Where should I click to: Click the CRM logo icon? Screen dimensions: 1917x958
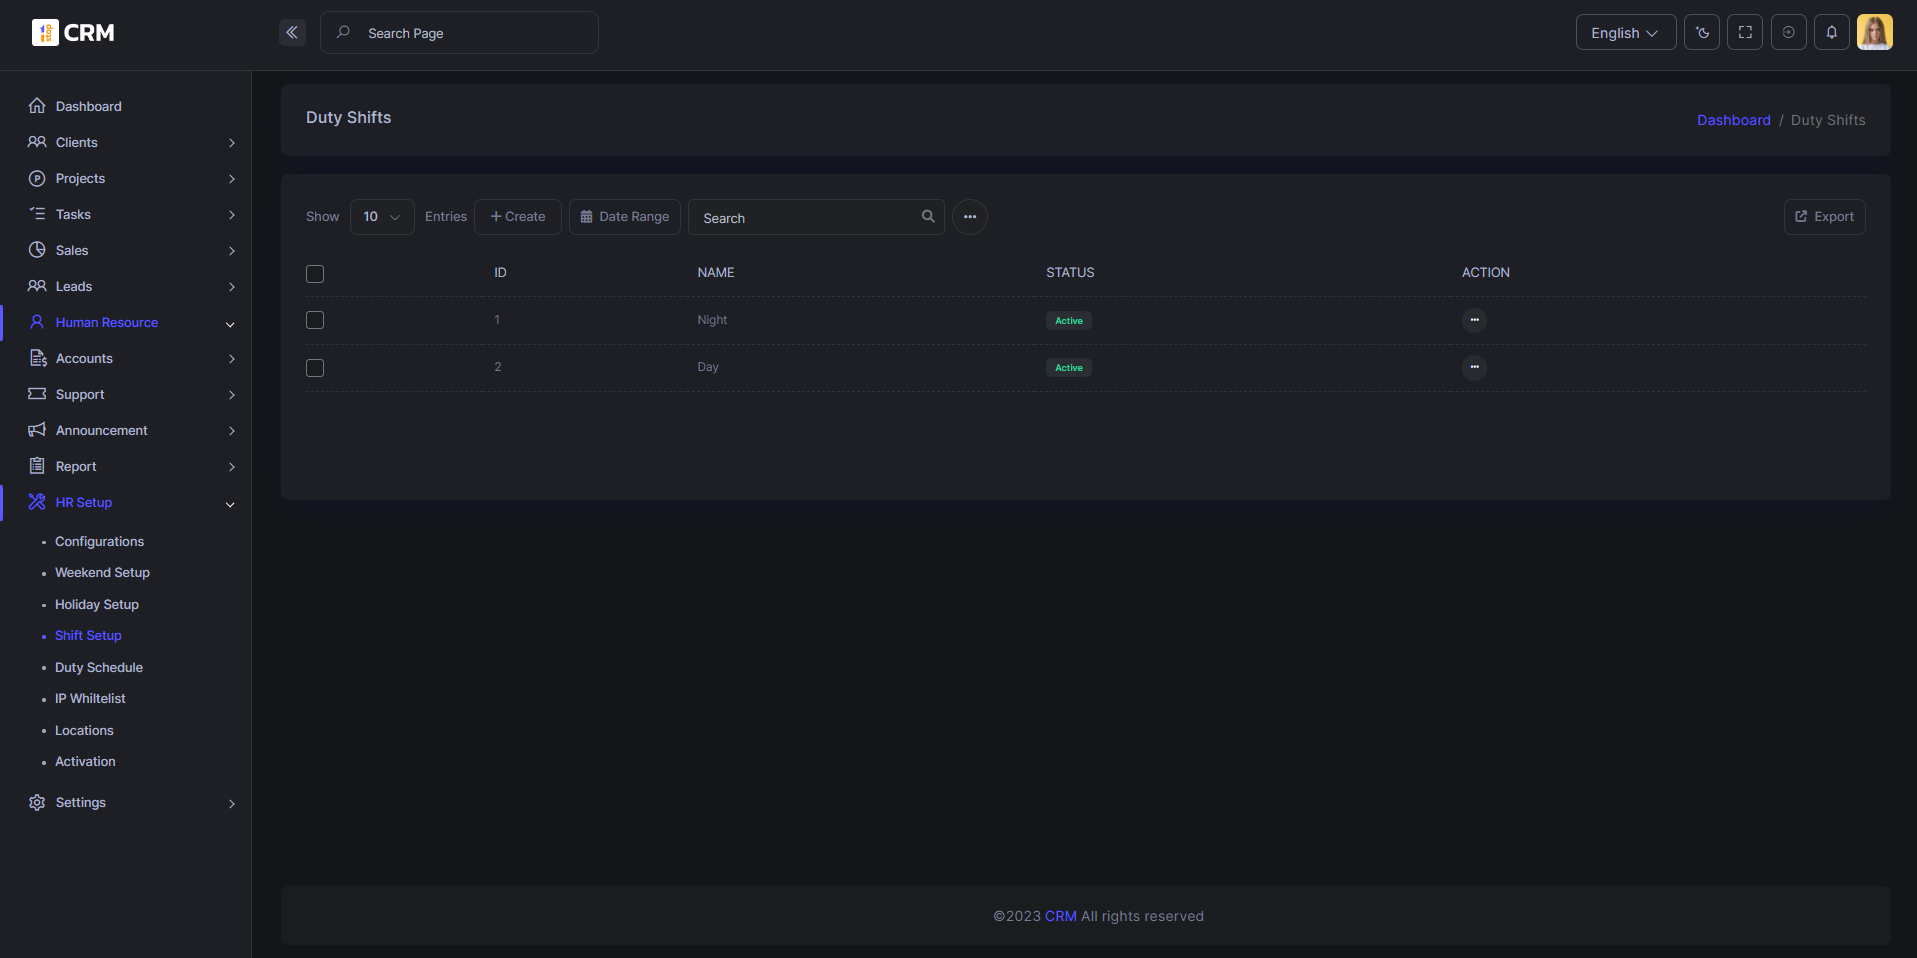coord(45,33)
